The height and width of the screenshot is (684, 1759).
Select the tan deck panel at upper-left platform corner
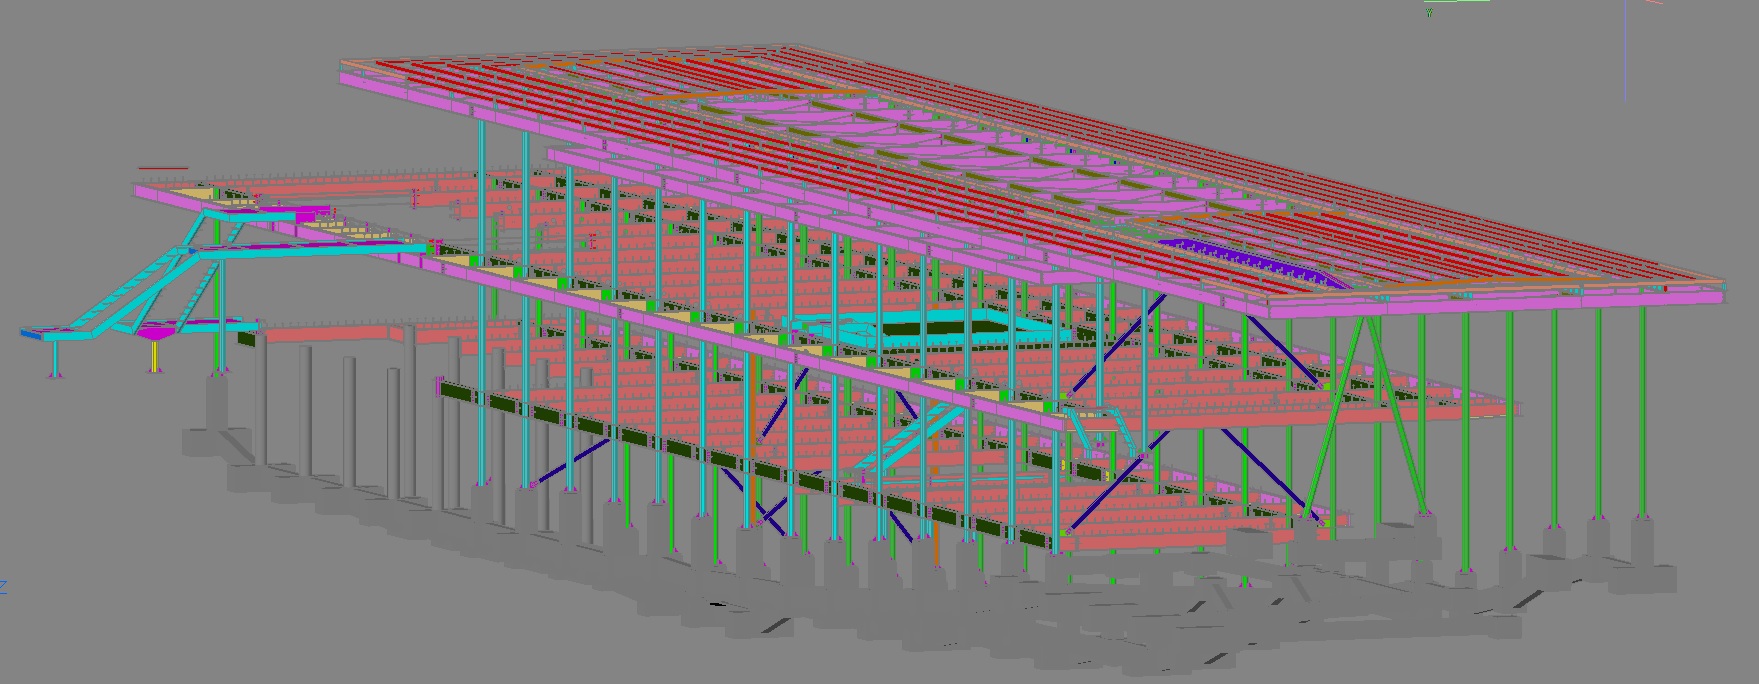click(190, 192)
